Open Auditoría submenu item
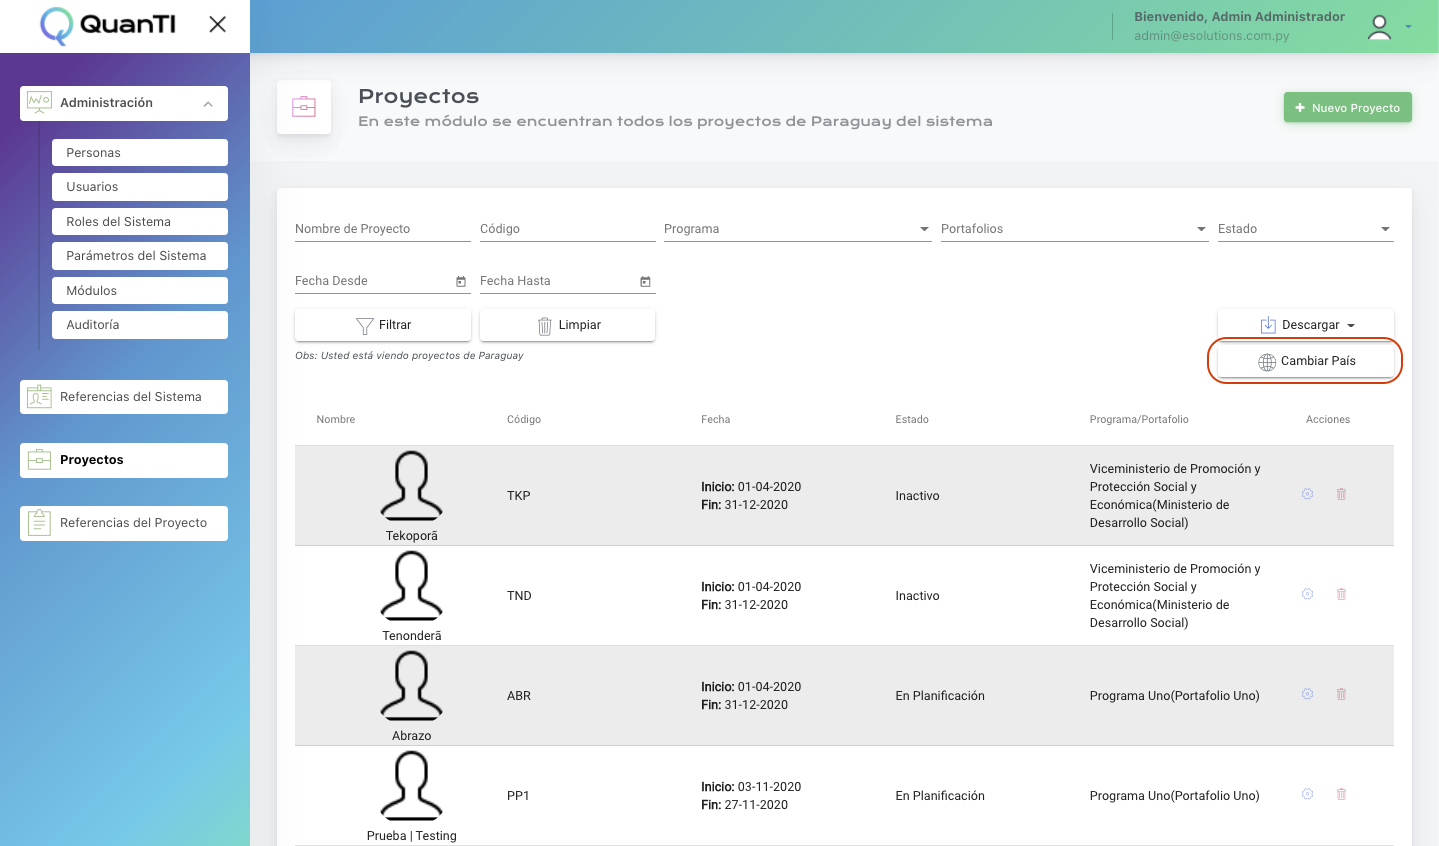Viewport: 1439px width, 846px height. point(140,325)
